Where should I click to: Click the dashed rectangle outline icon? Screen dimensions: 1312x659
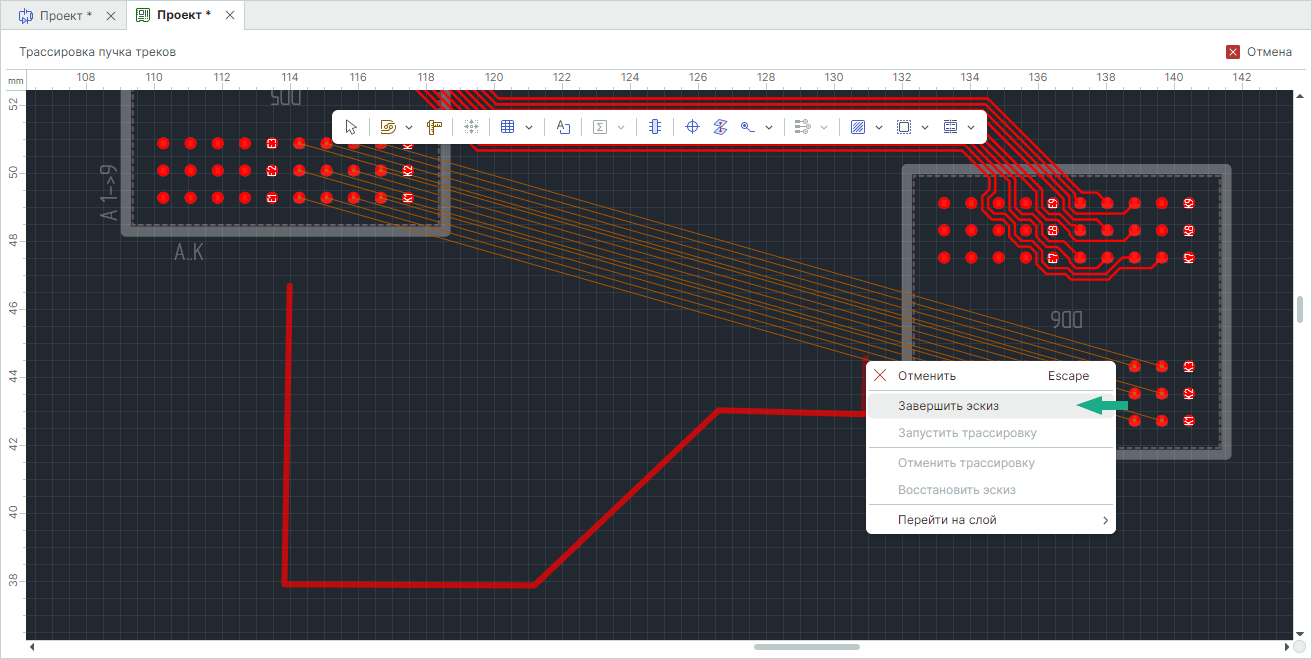pos(904,127)
